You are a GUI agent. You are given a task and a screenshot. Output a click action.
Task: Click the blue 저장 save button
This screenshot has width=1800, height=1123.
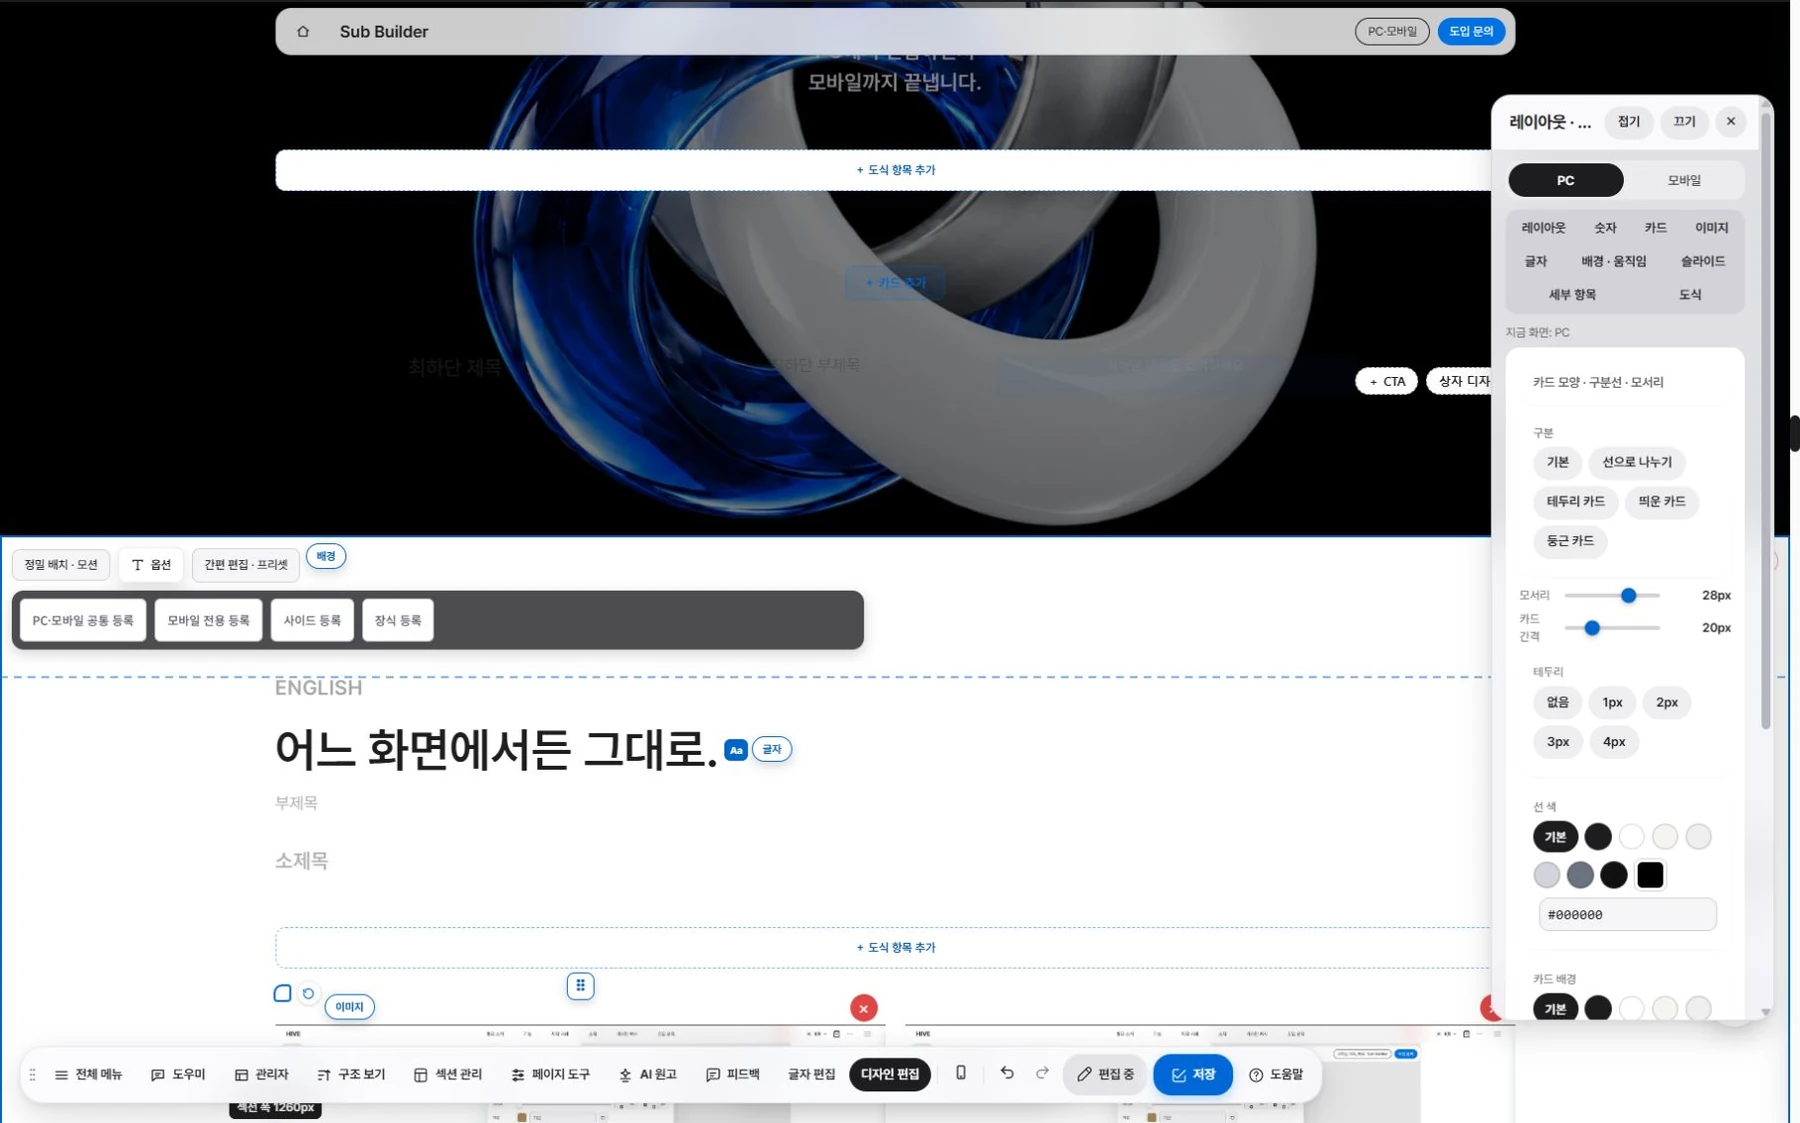pos(1193,1074)
